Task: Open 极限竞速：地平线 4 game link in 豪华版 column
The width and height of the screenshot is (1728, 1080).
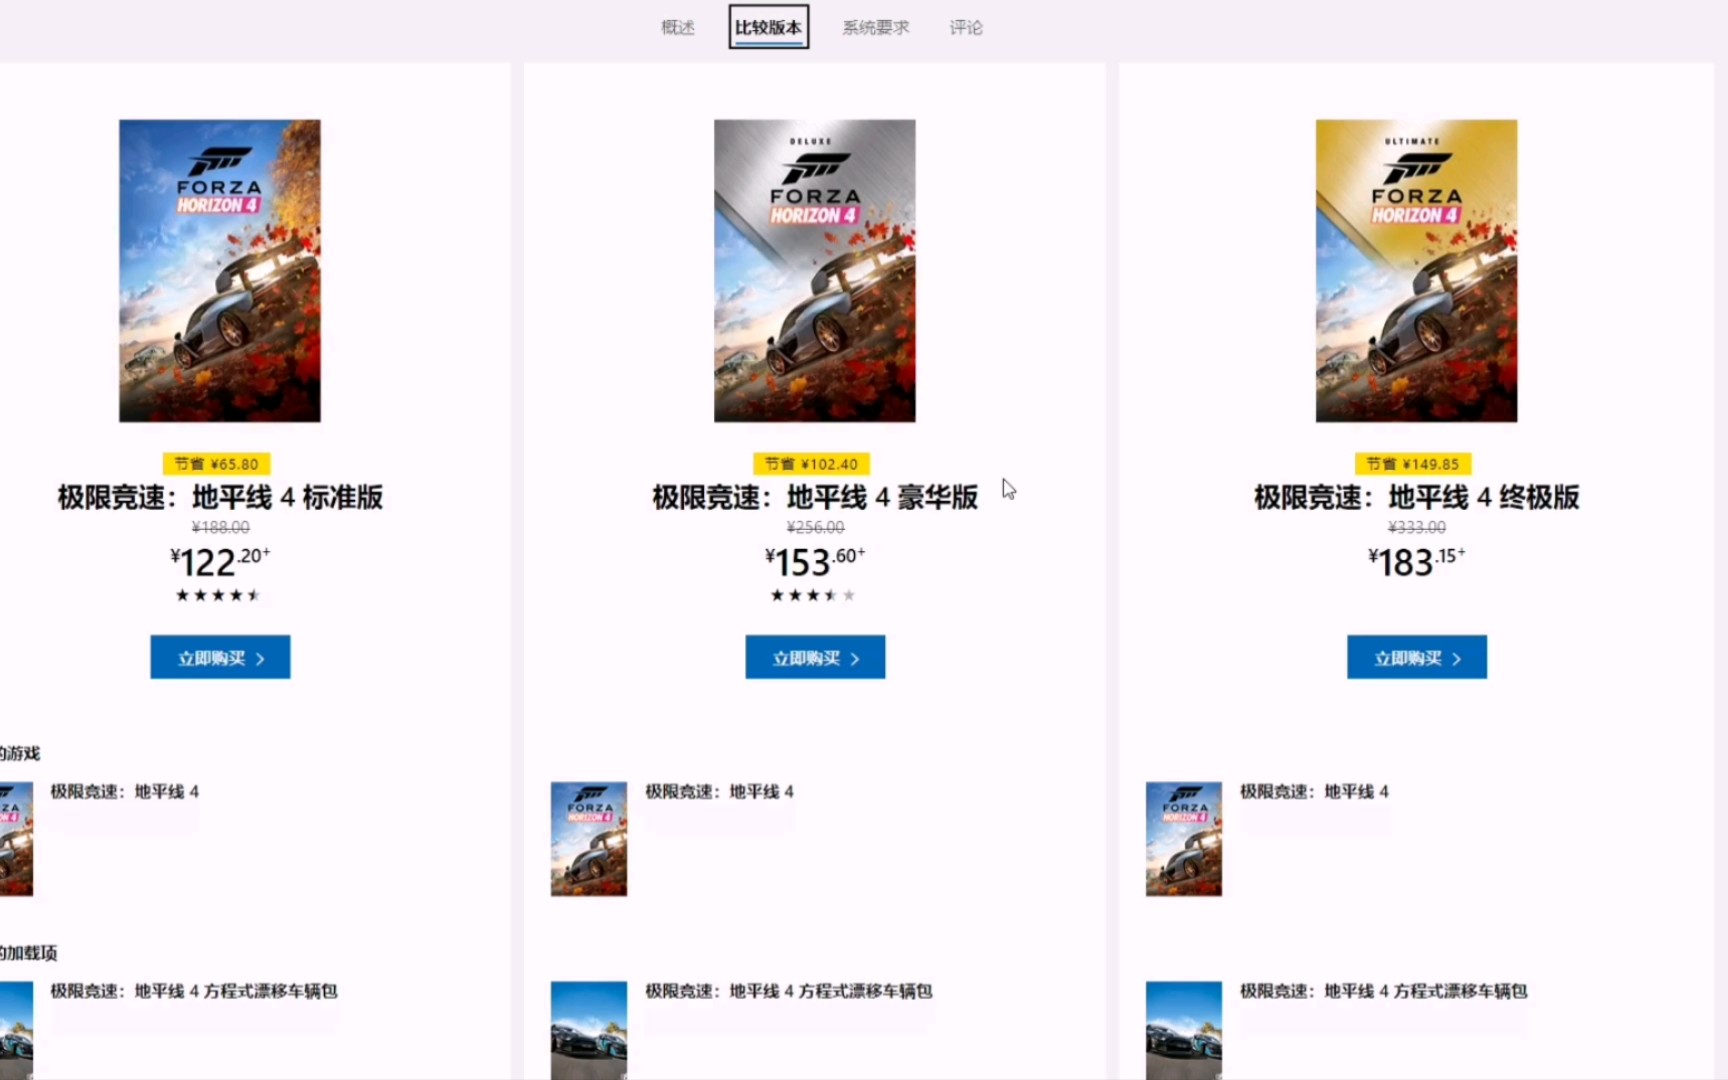Action: coord(720,792)
